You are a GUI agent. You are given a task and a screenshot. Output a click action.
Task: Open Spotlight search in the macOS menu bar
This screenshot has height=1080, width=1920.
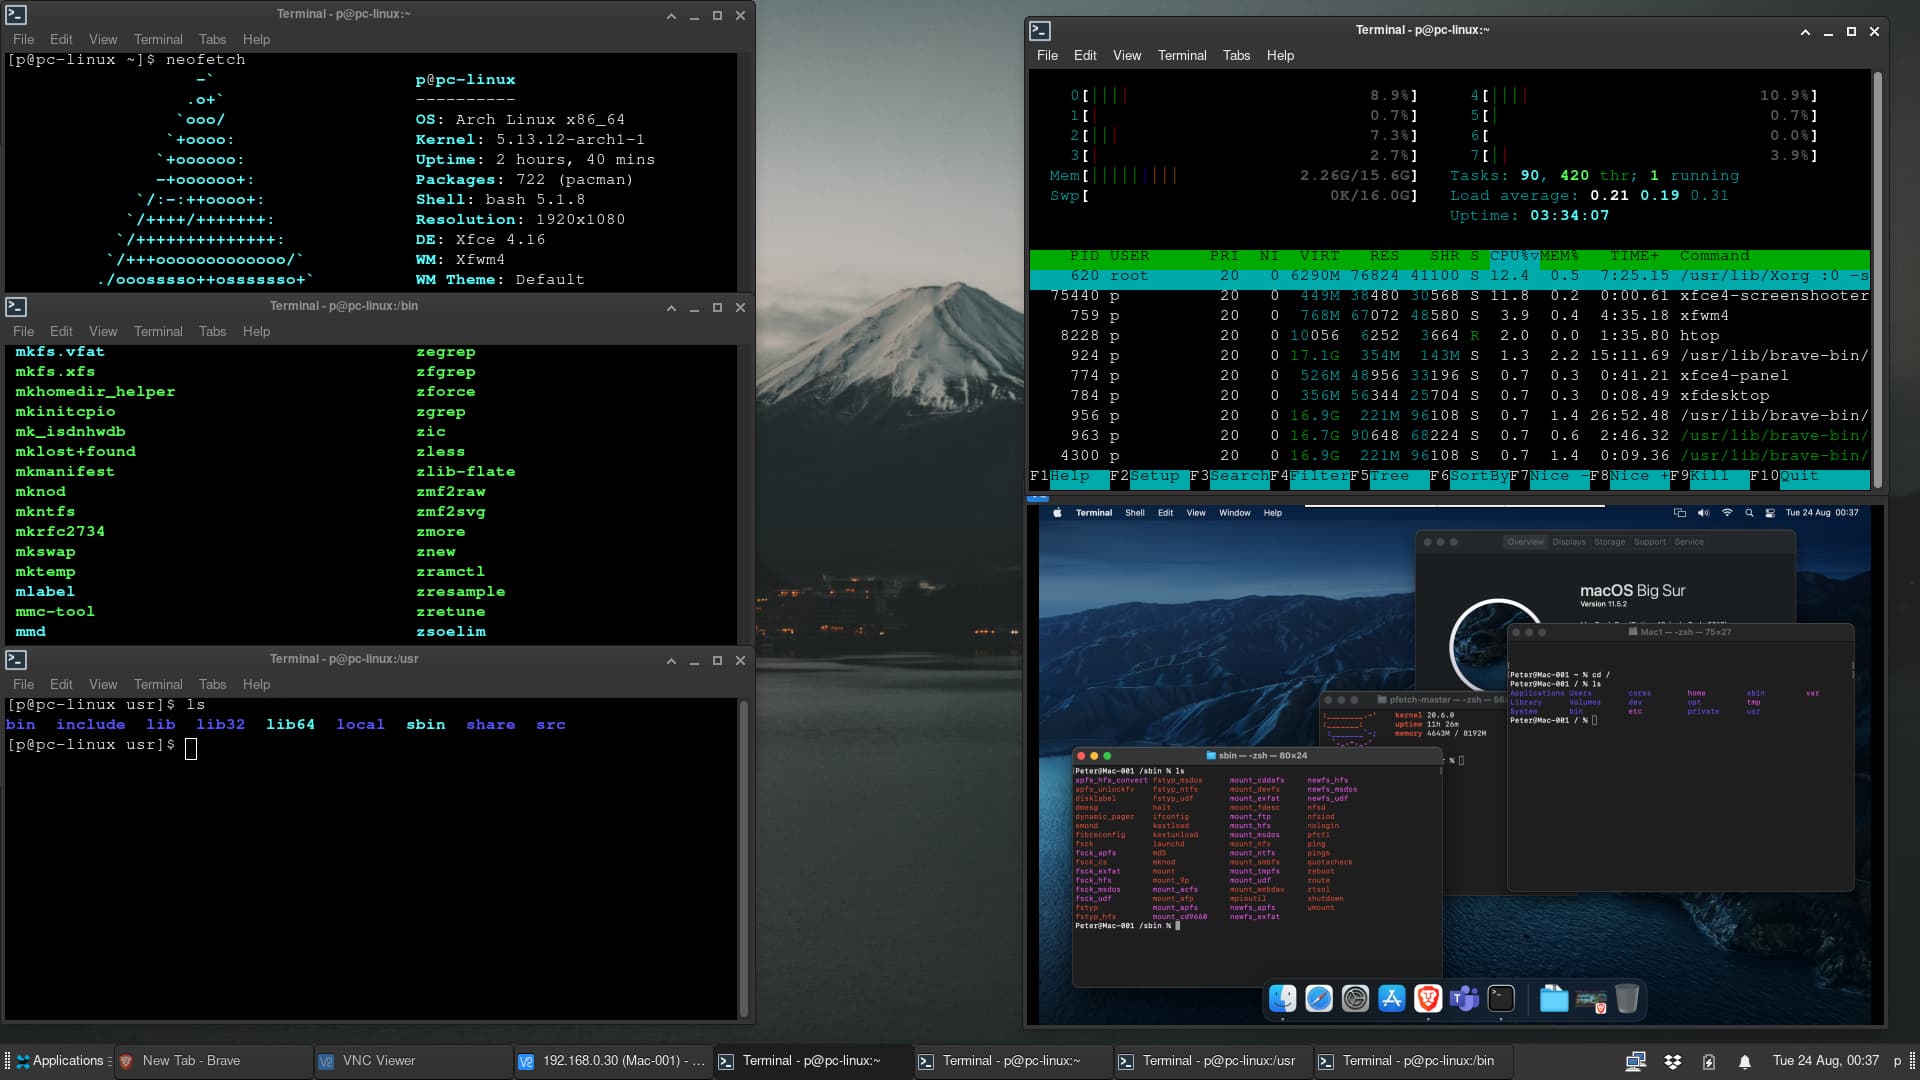point(1749,513)
